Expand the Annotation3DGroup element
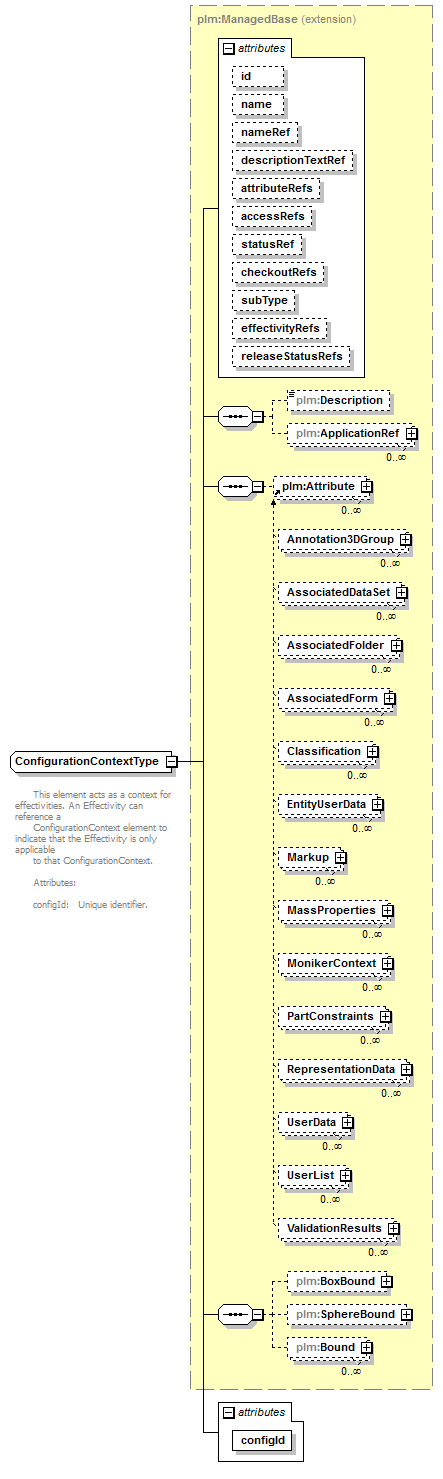This screenshot has height=1479, width=443. [x=406, y=540]
